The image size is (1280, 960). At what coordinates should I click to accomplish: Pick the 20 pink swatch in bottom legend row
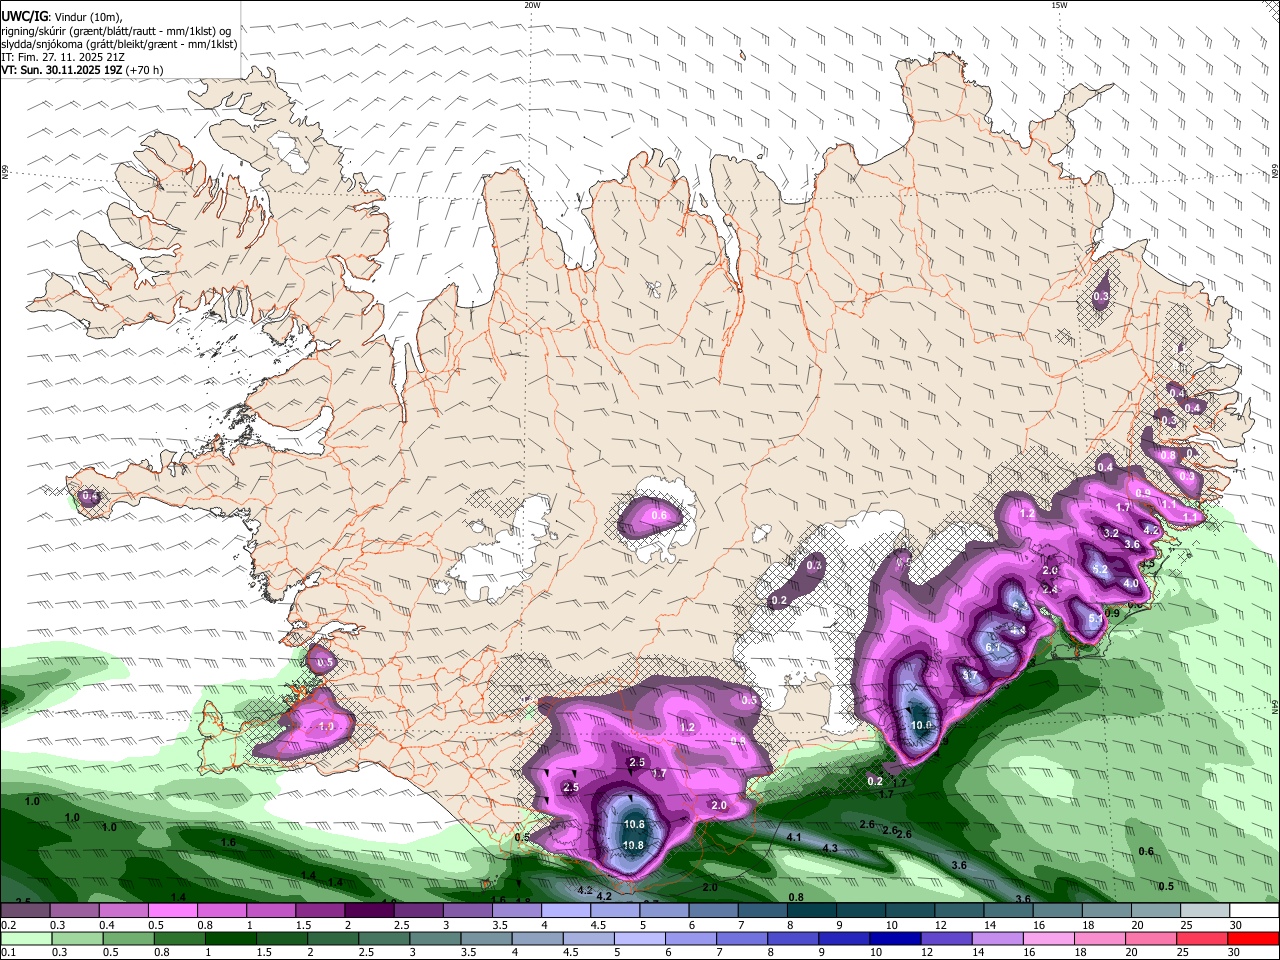[1151, 938]
